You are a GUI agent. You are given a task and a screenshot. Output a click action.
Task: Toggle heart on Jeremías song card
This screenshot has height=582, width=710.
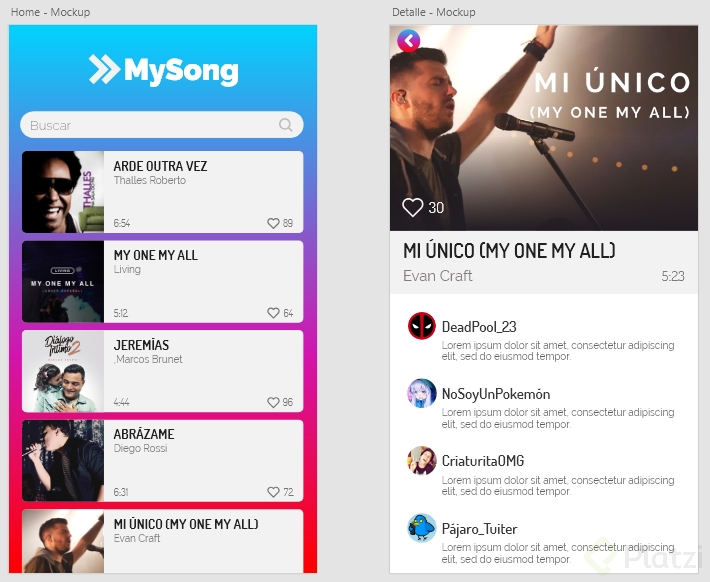[273, 402]
